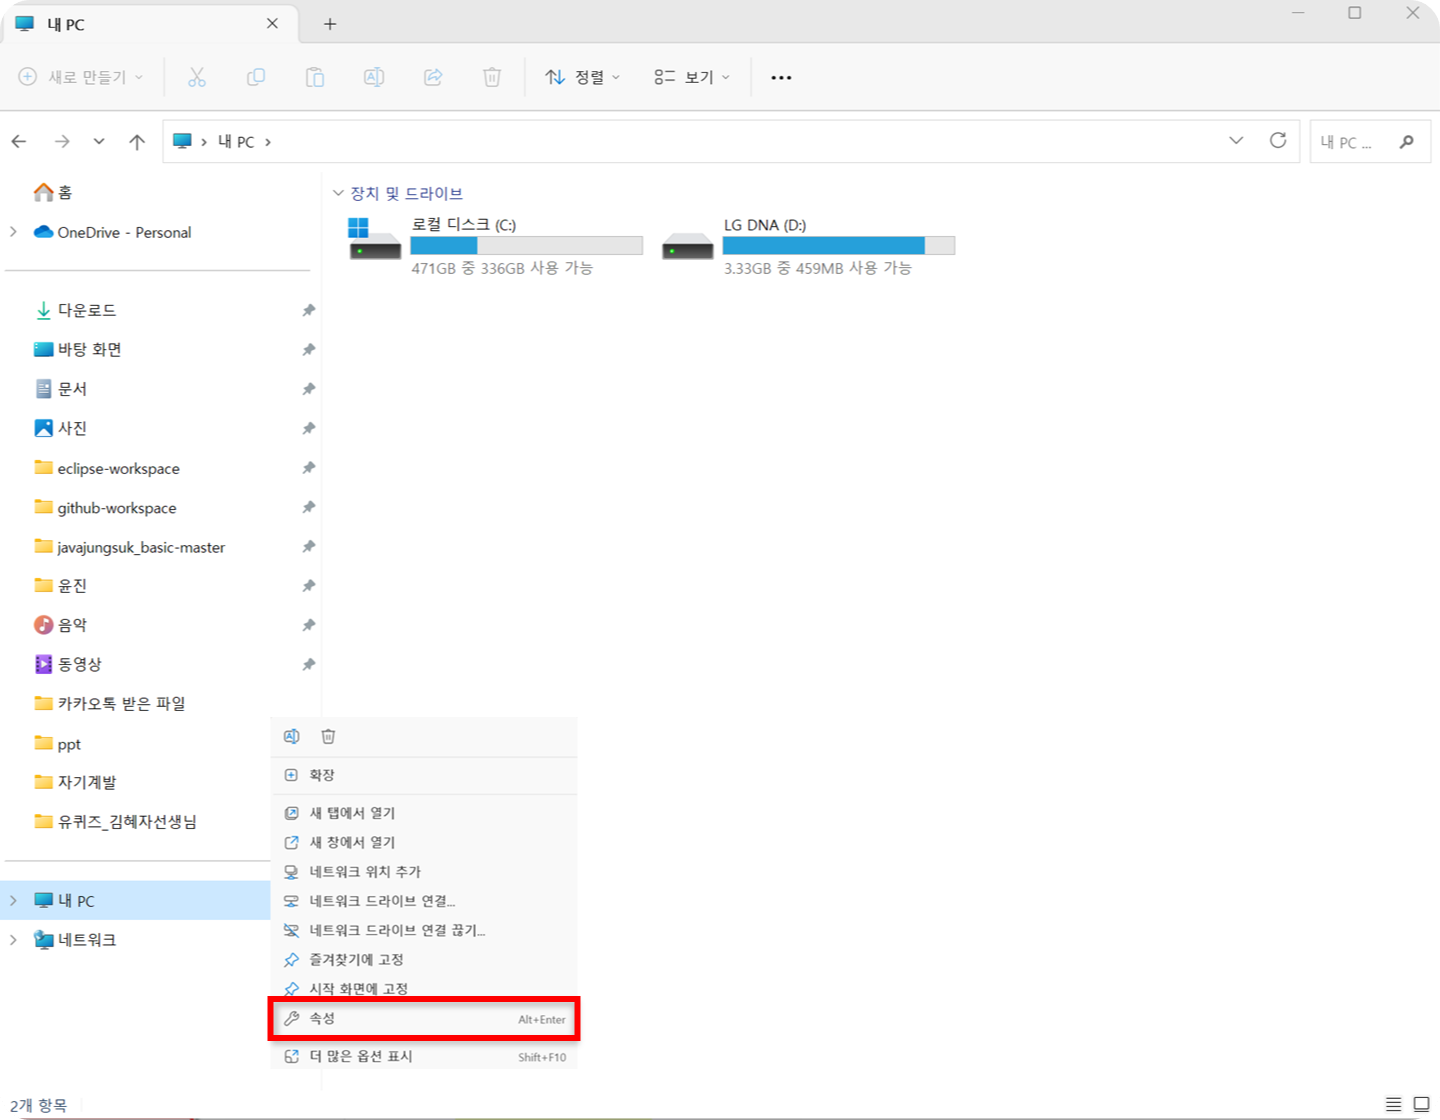Open the three-dot more options menu

(781, 77)
